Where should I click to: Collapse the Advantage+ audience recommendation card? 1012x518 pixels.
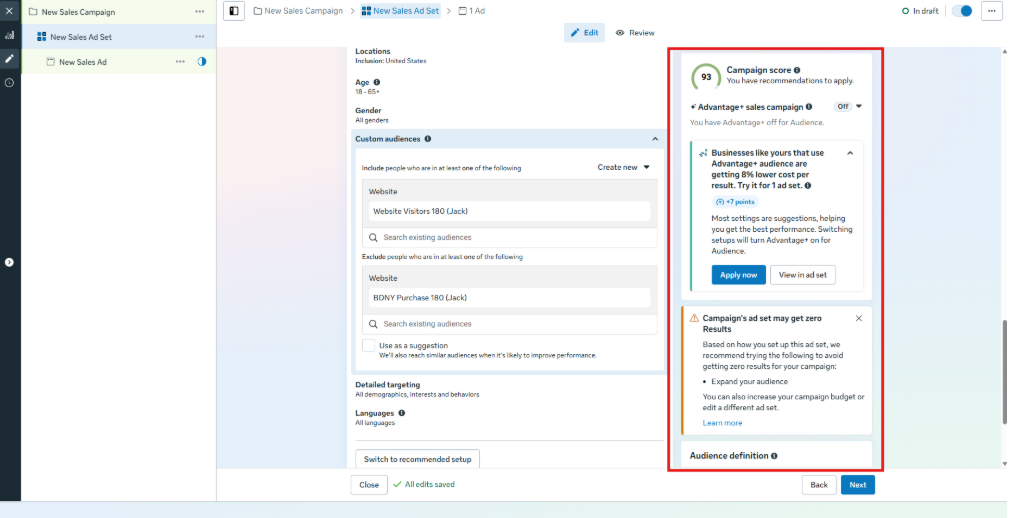click(x=850, y=154)
